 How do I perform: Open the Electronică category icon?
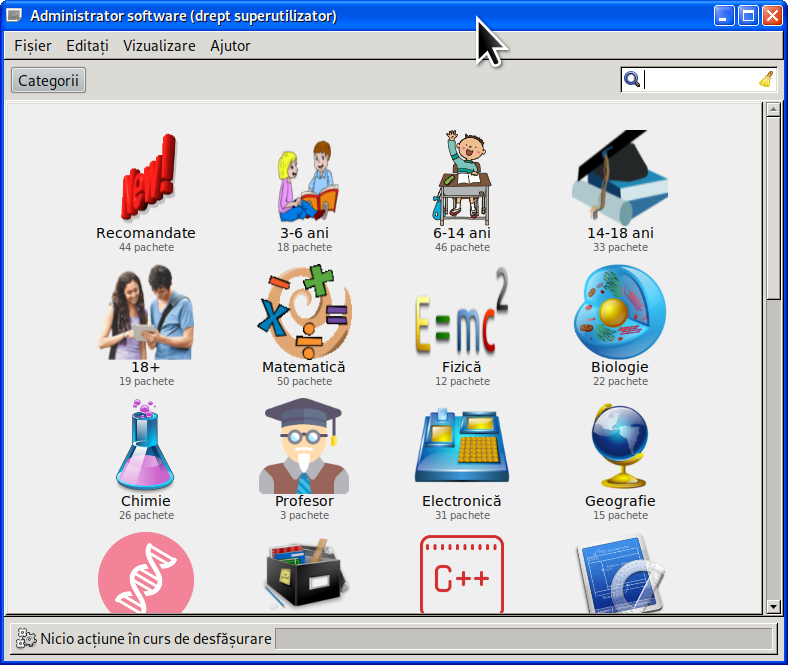coord(462,445)
